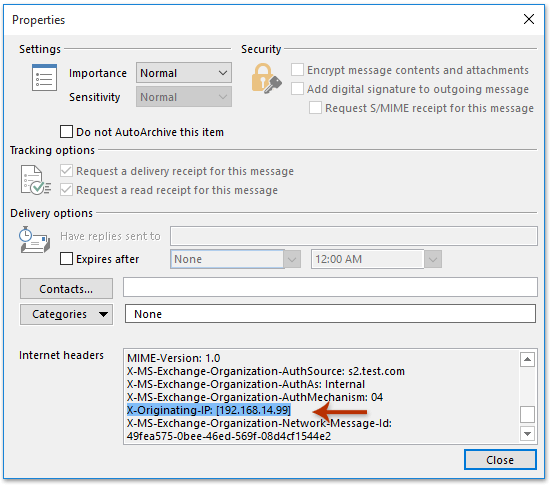Click the Delivery options clock mail icon
Viewport: 554px width, 487px height.
34,240
